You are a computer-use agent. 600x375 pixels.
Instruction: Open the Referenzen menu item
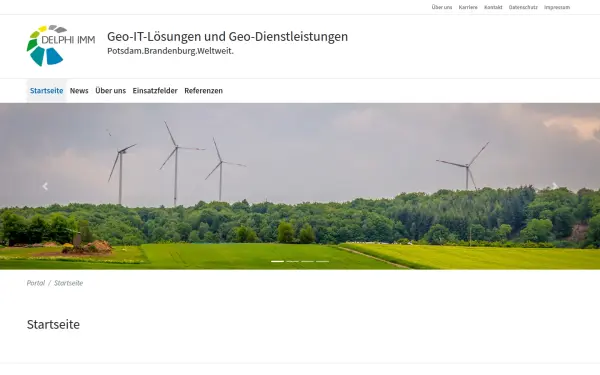[x=204, y=91]
